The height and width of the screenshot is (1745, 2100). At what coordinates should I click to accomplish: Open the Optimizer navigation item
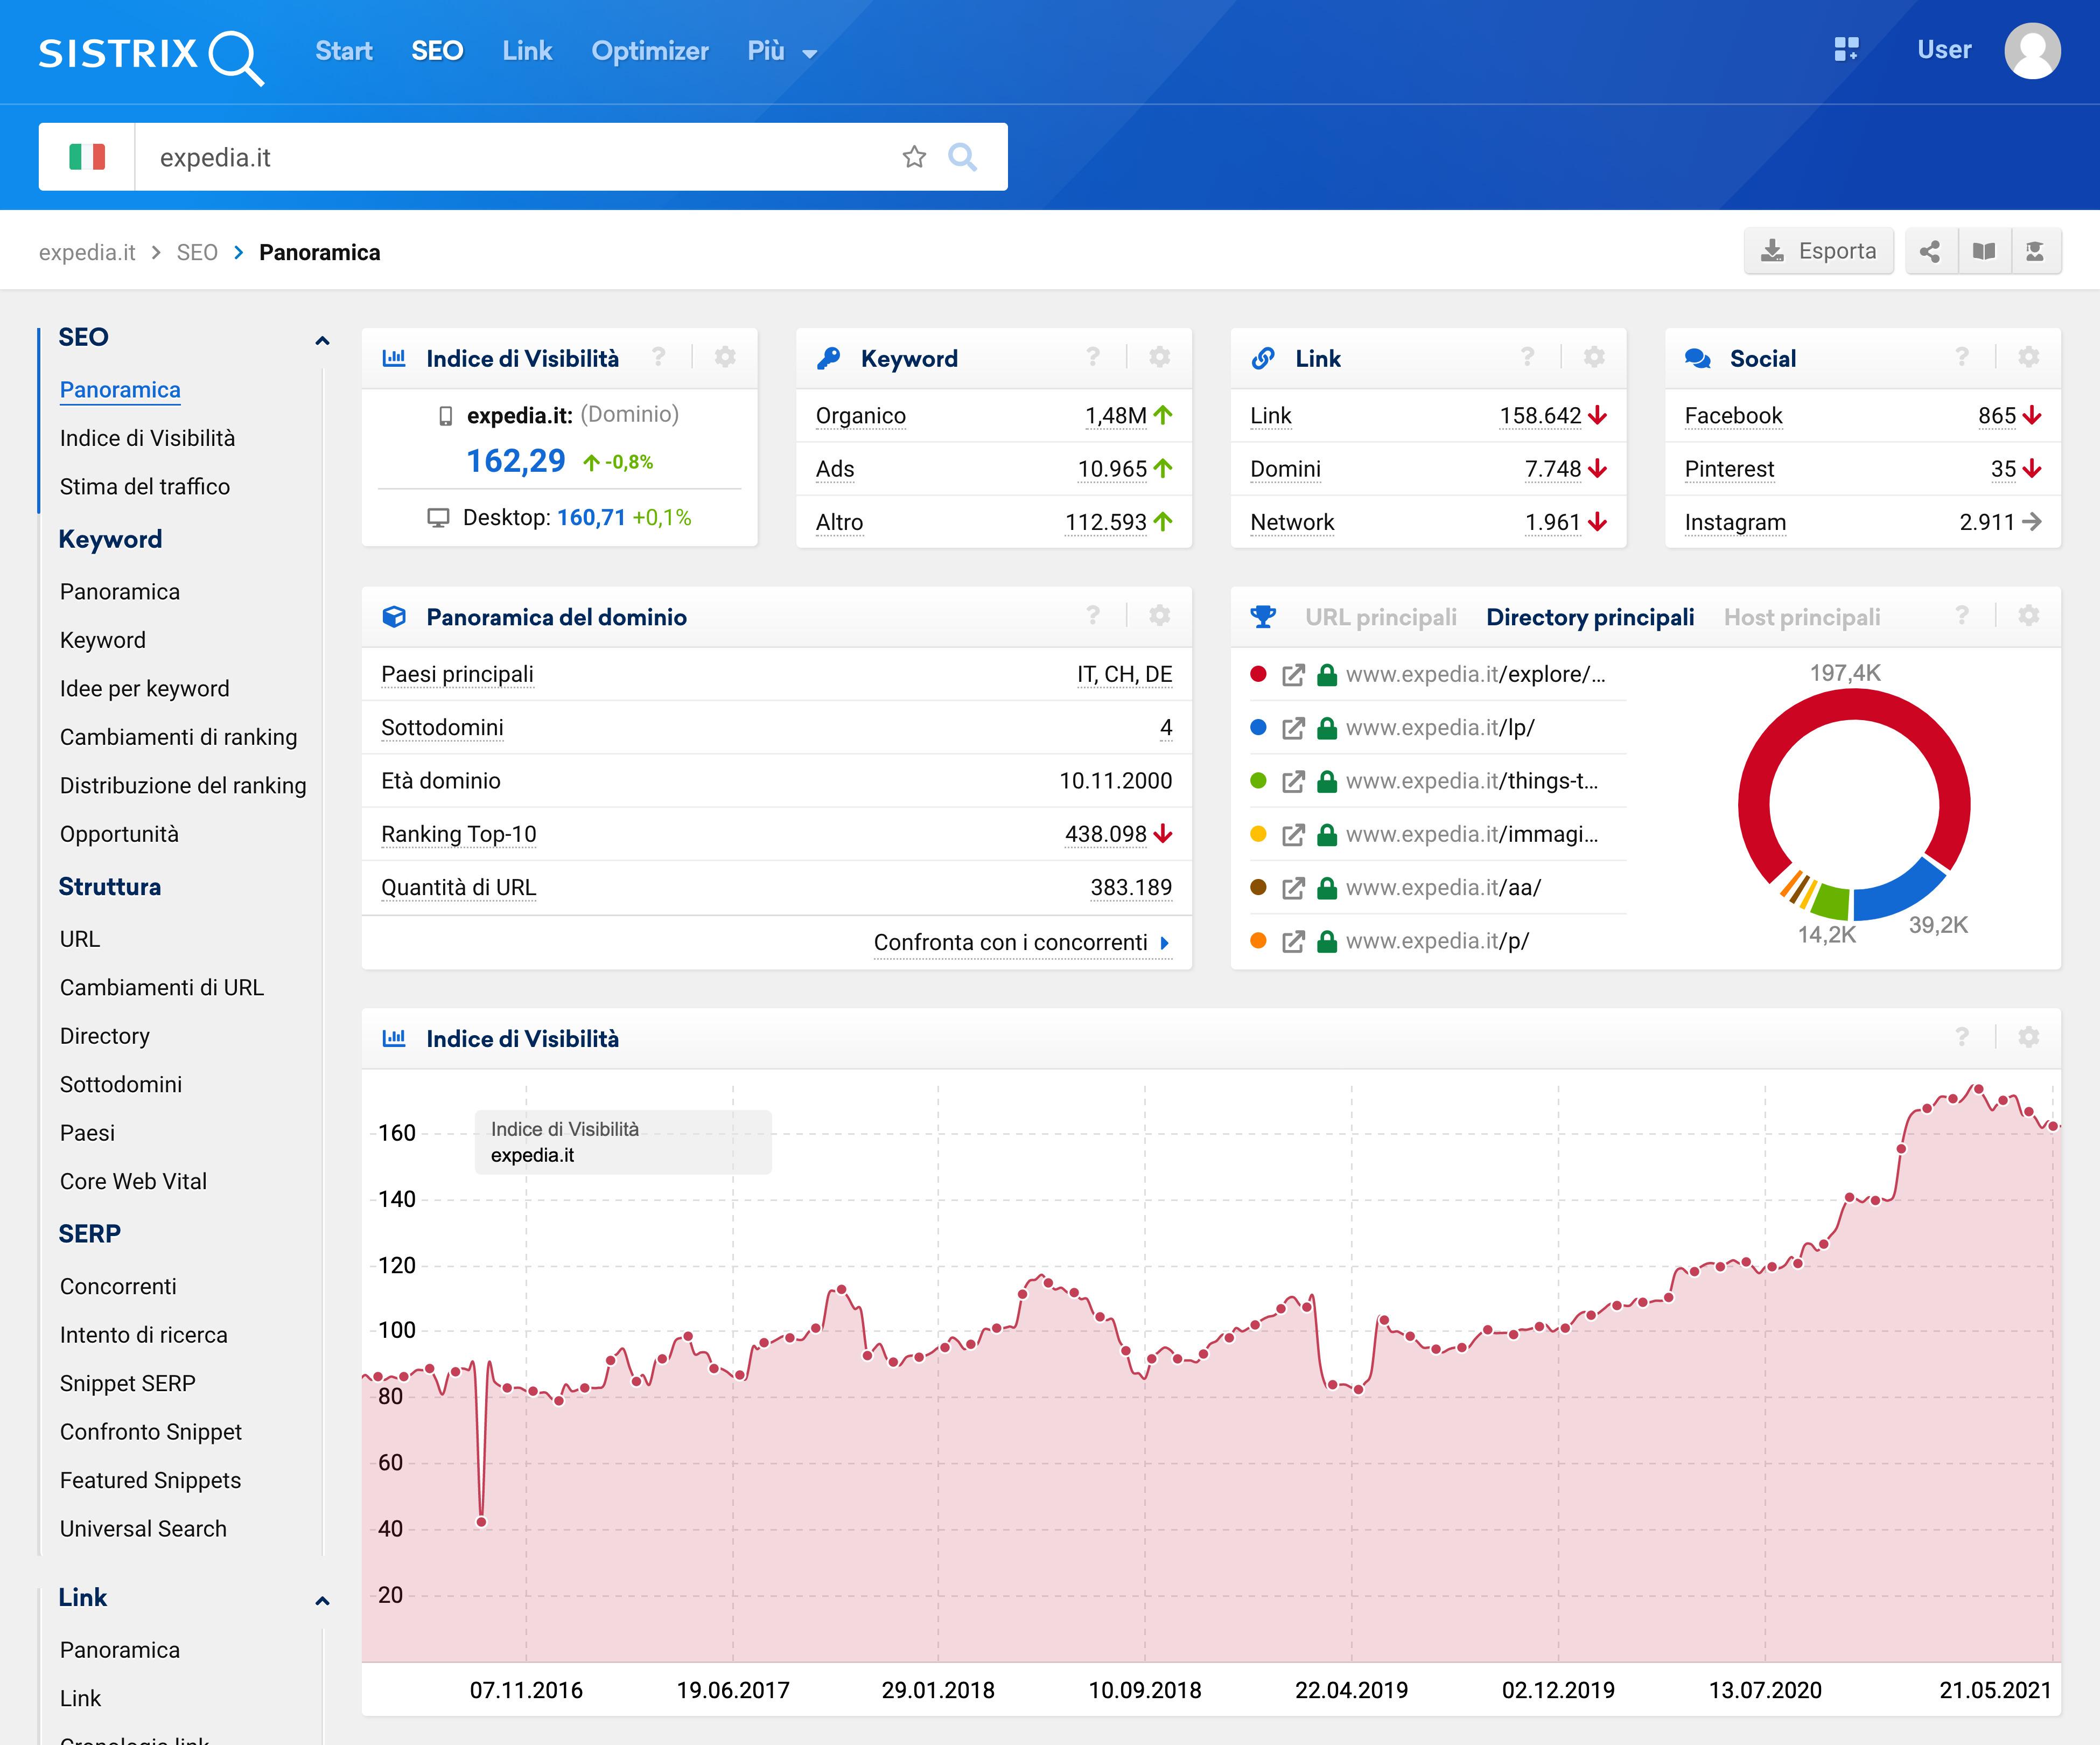click(x=650, y=51)
